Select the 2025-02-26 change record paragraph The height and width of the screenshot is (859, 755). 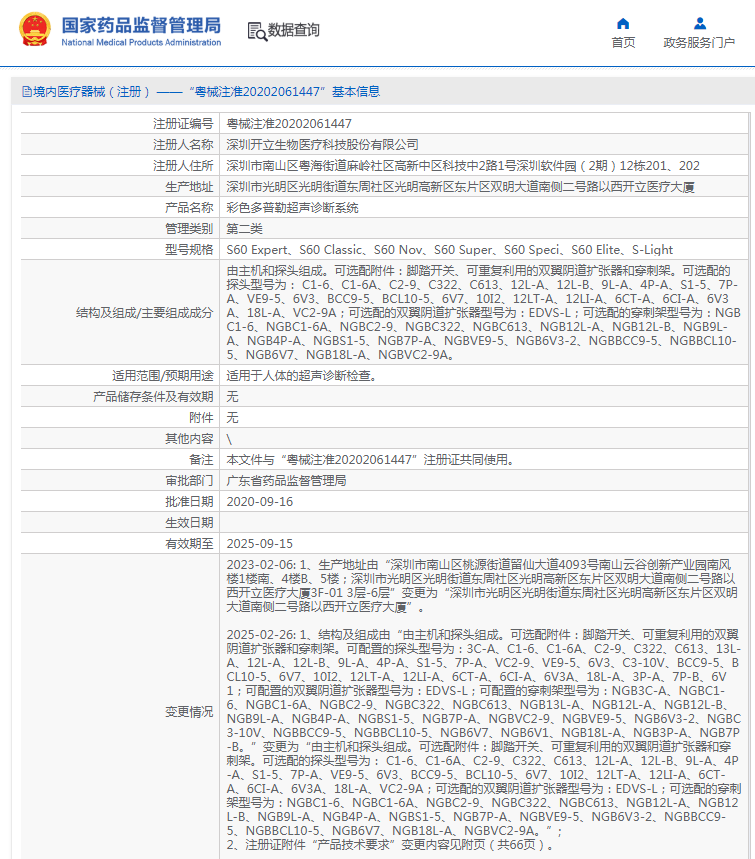484,732
